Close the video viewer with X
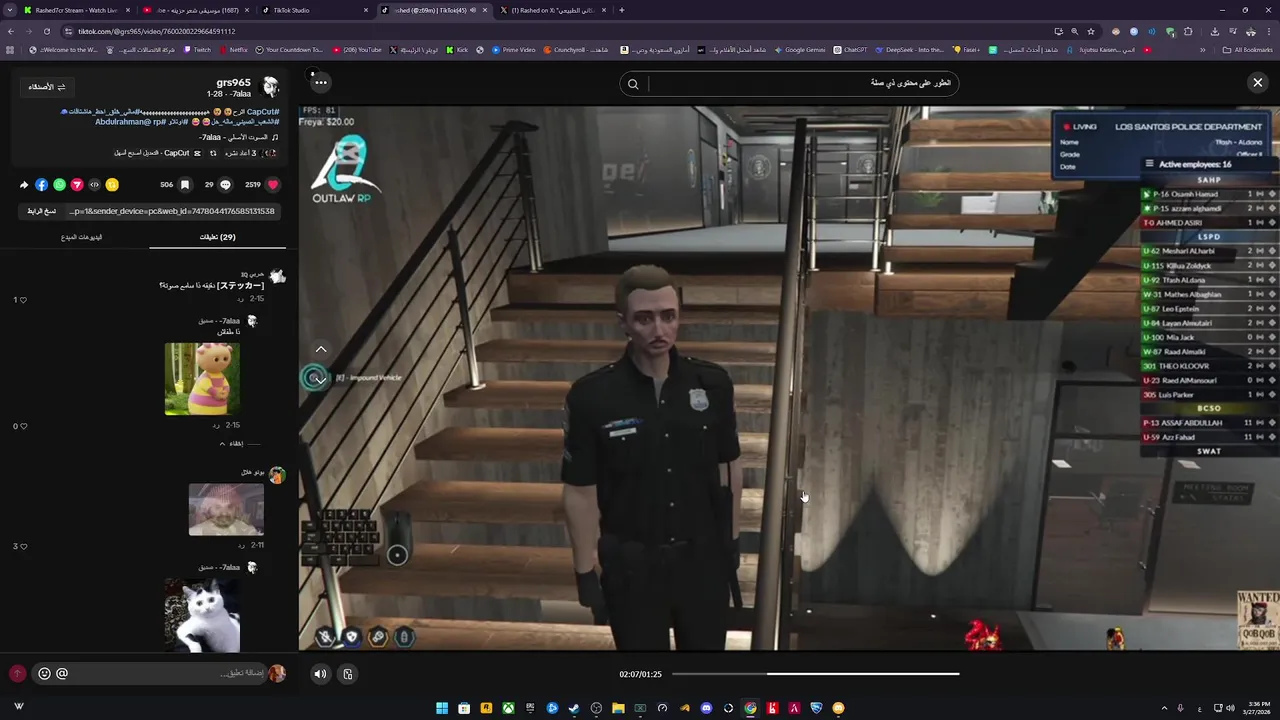 tap(1258, 83)
